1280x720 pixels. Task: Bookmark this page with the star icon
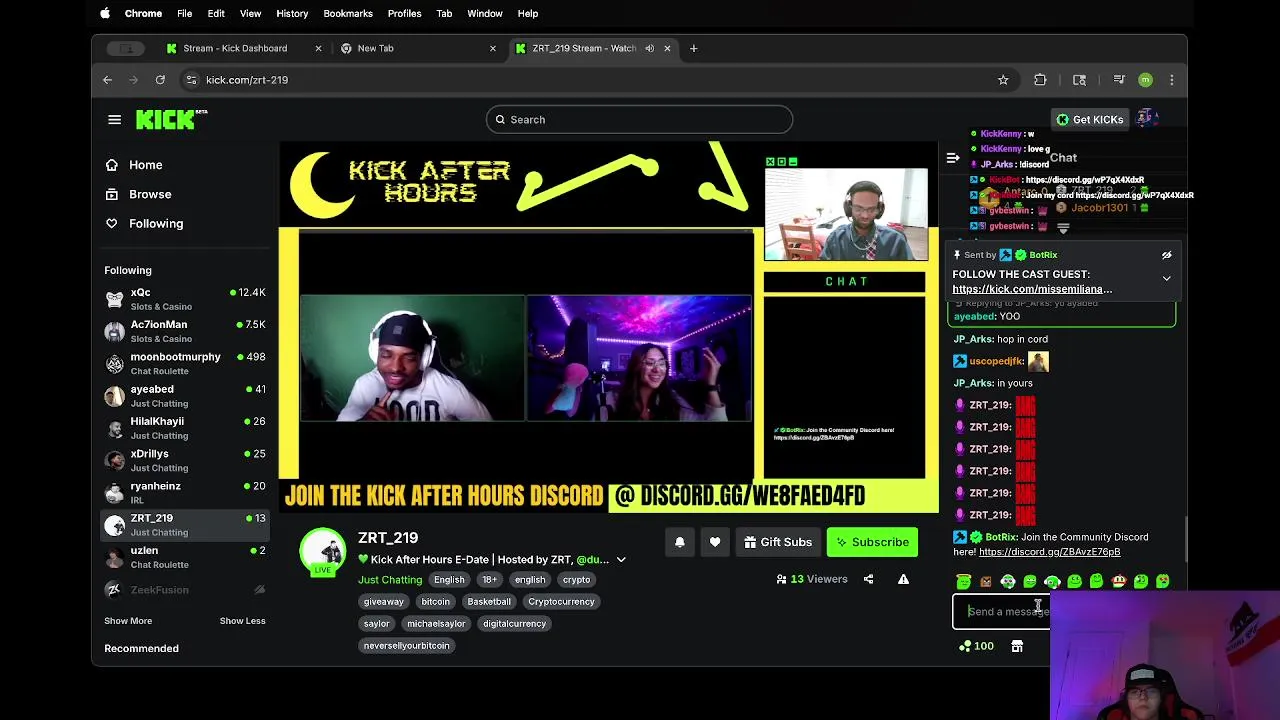[x=1003, y=80]
